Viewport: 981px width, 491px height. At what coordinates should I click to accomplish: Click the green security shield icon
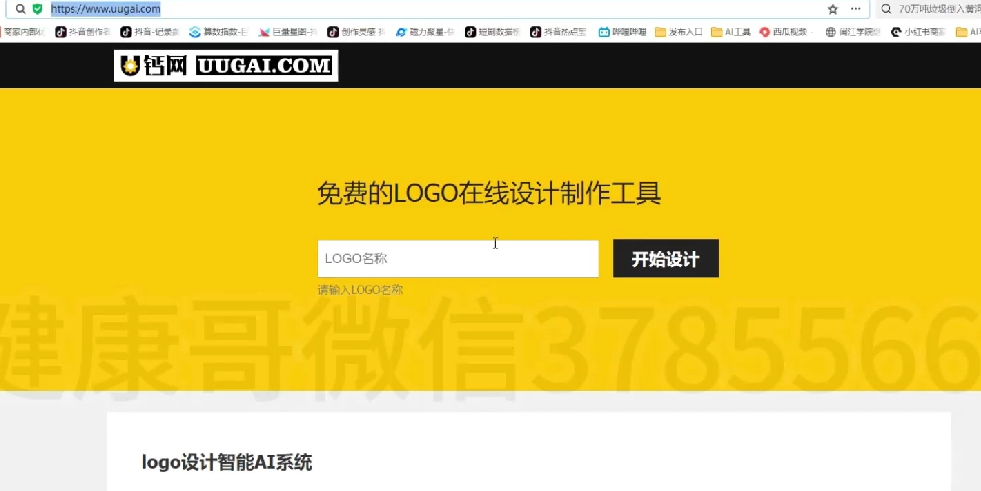point(37,9)
